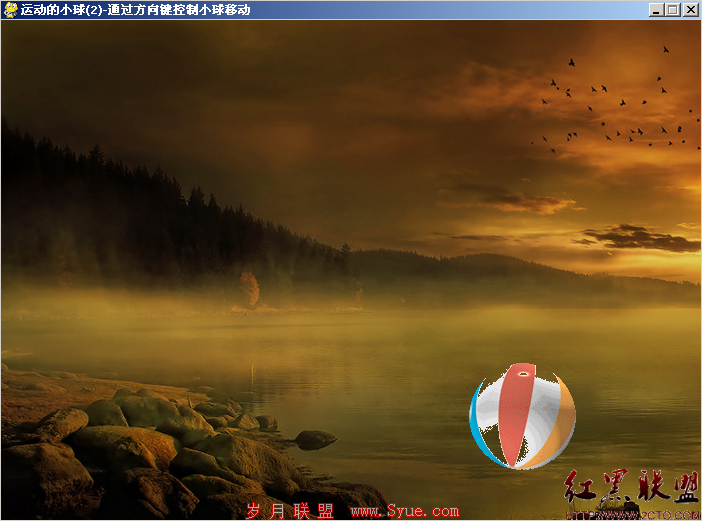Click the topmost bird in the sky
The height and width of the screenshot is (521, 702).
666,49
